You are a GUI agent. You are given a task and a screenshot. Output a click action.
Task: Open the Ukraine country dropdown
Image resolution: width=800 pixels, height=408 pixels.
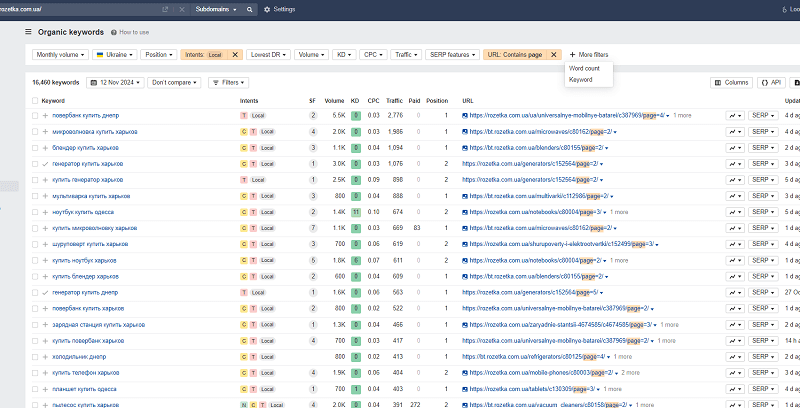[x=115, y=55]
